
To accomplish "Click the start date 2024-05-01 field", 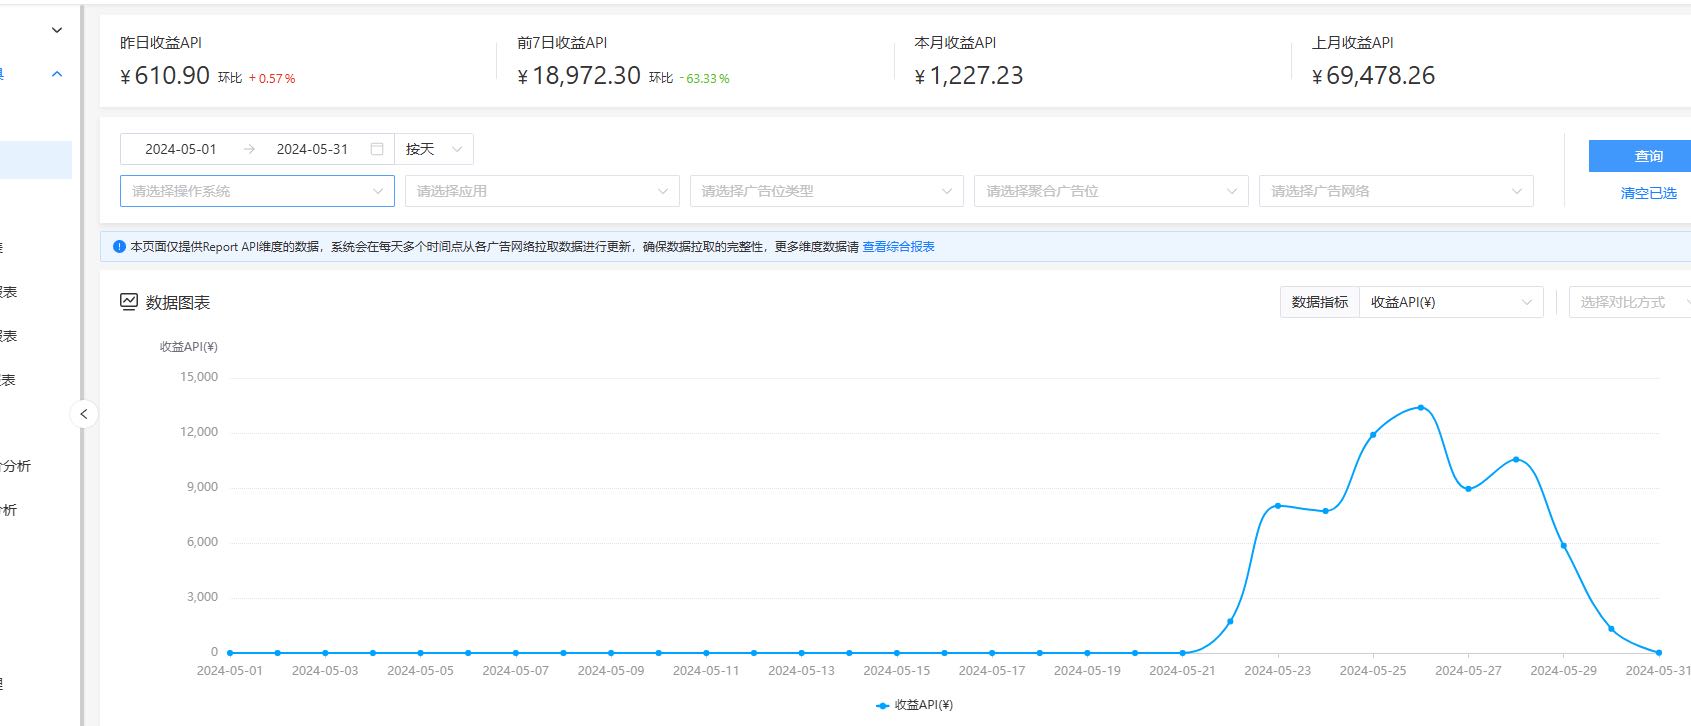I will pyautogui.click(x=180, y=149).
